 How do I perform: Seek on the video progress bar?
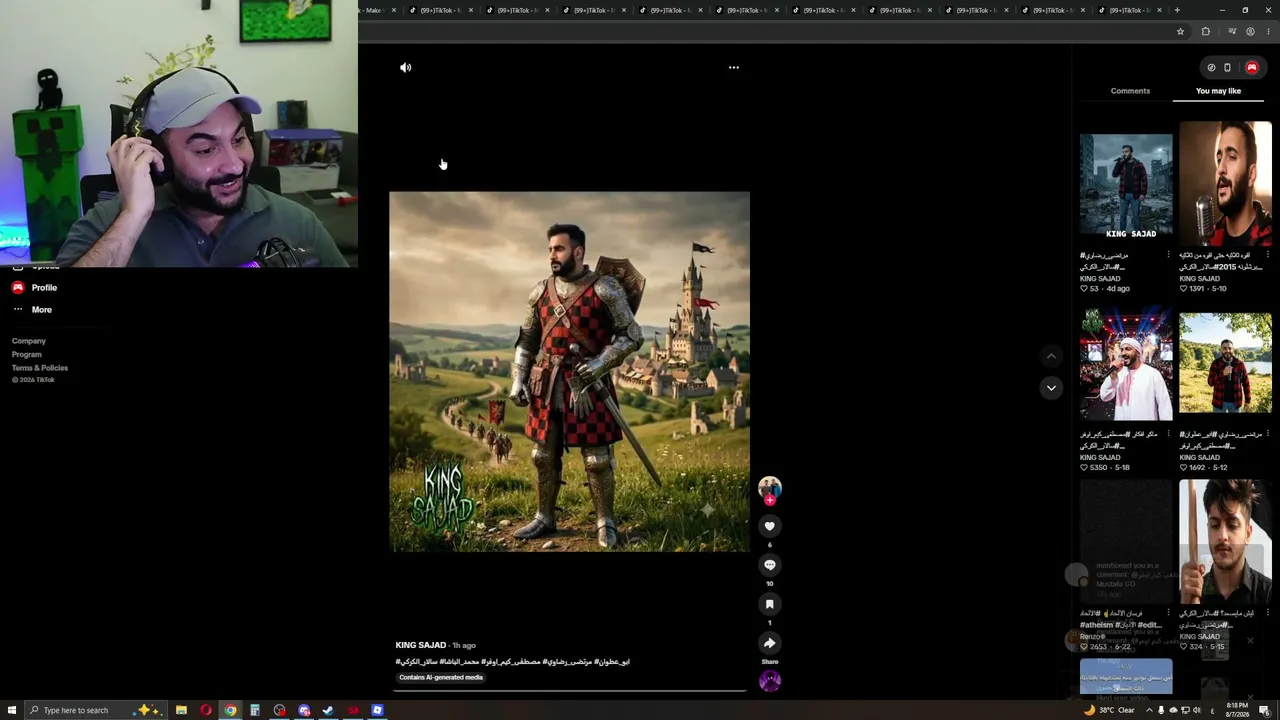pos(569,690)
